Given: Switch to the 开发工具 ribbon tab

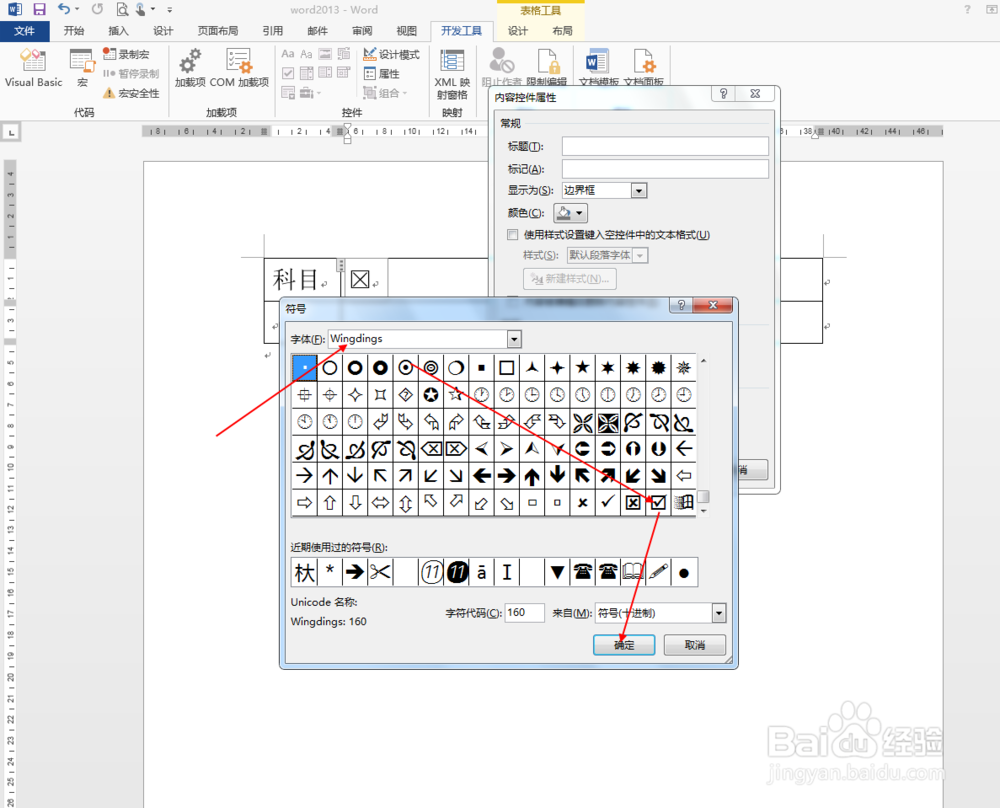Looking at the screenshot, I should (x=461, y=30).
